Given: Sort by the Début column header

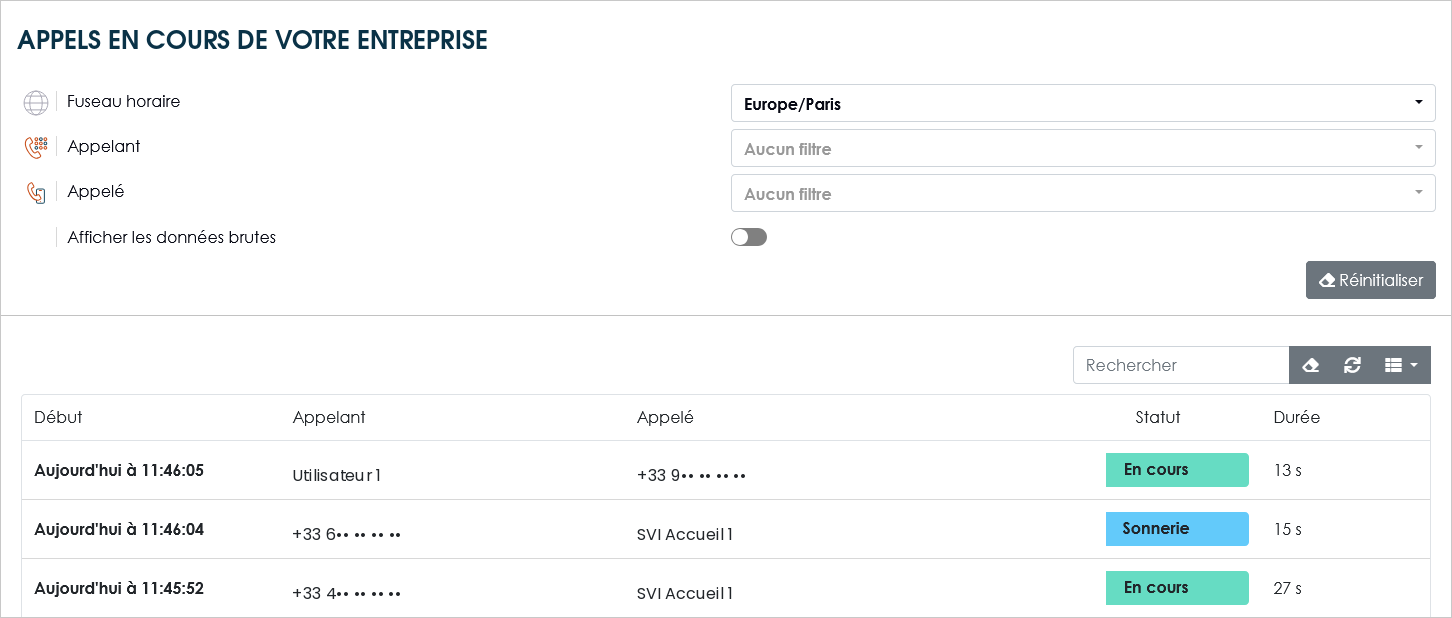Looking at the screenshot, I should (x=58, y=417).
